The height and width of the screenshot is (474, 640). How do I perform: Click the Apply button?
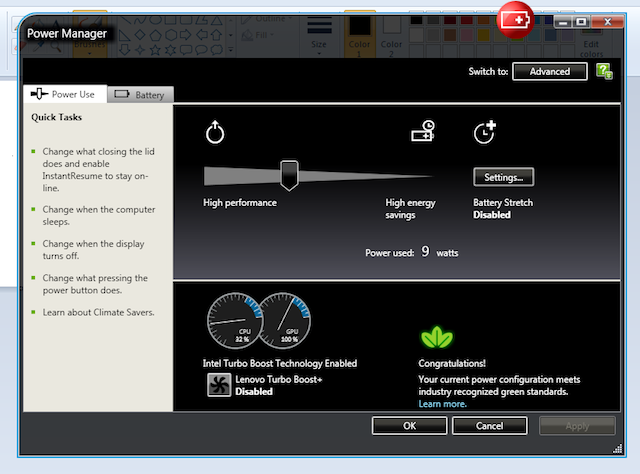coord(577,426)
